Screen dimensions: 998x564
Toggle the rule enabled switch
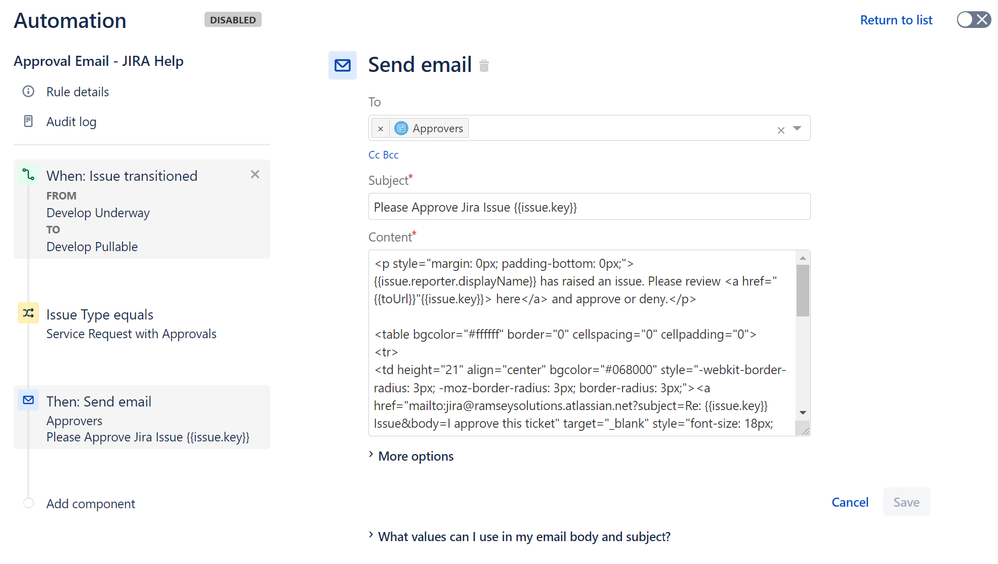pos(973,20)
